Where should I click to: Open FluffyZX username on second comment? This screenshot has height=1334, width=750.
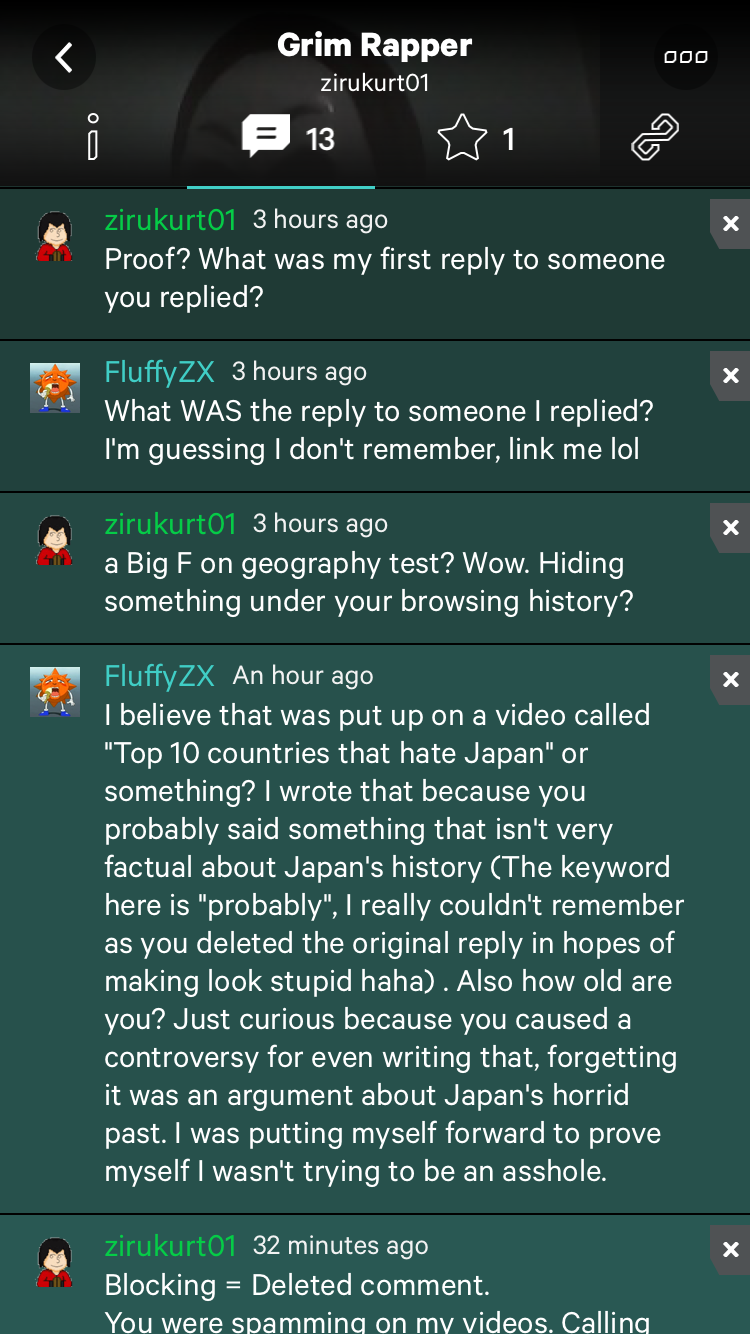tap(159, 372)
